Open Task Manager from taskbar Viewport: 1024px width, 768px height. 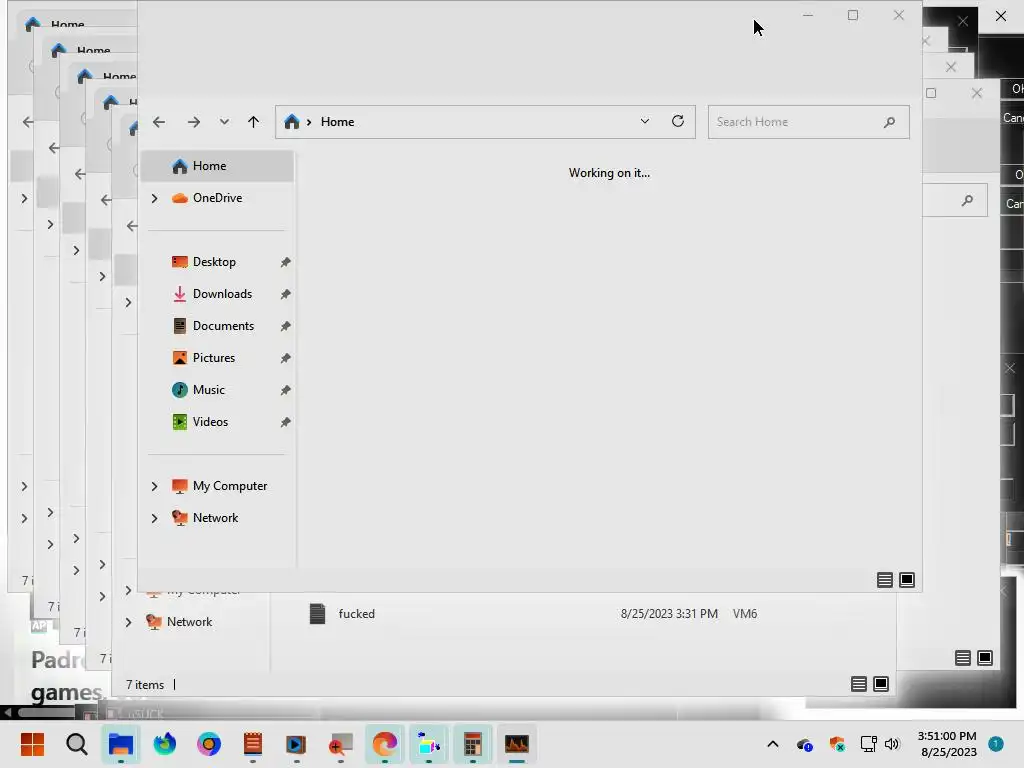[517, 744]
